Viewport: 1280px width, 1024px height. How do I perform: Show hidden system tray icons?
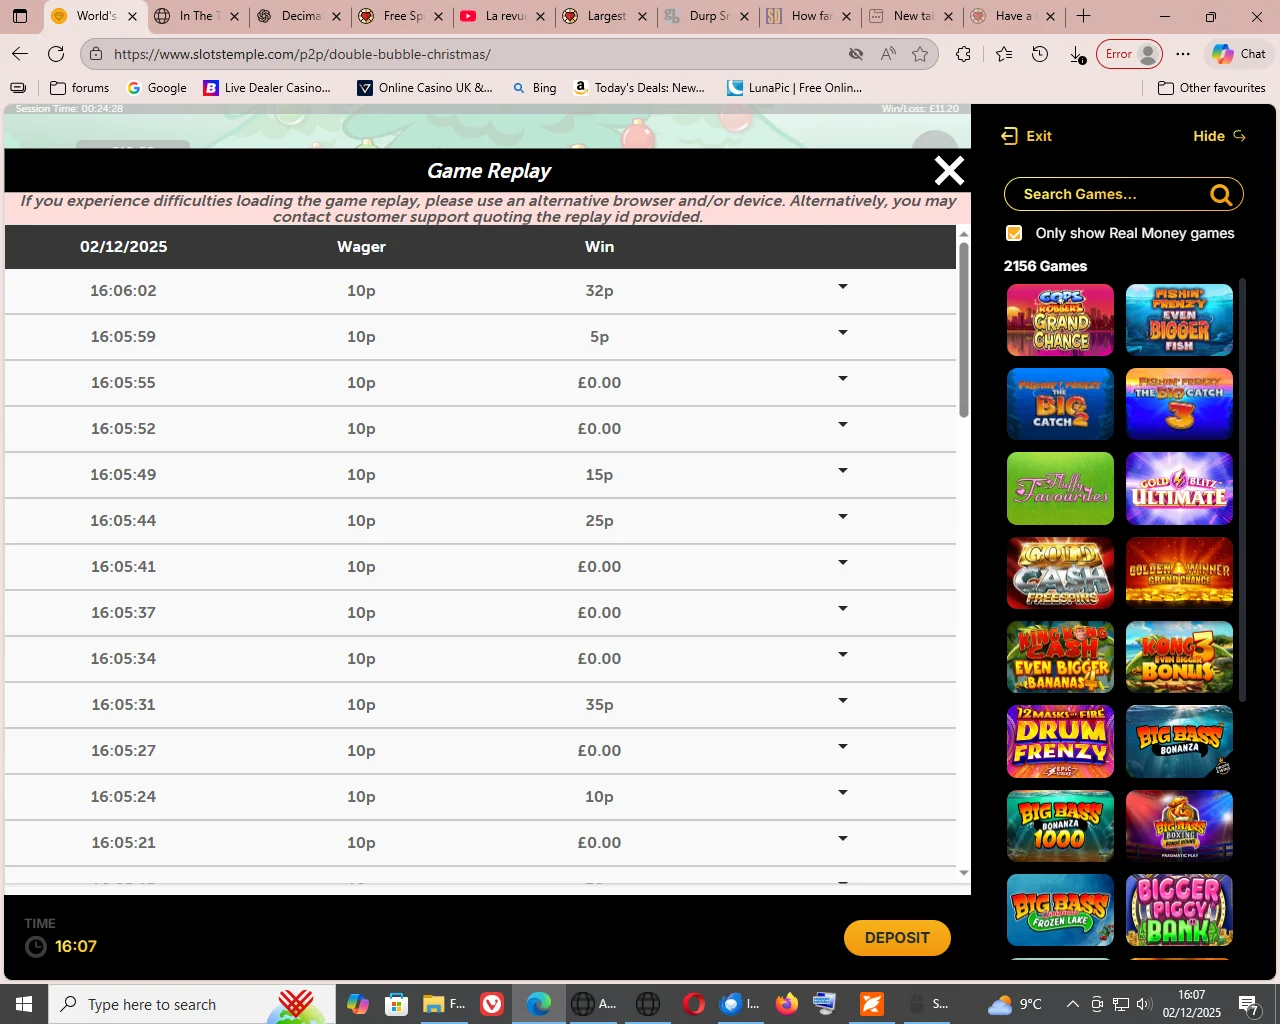coord(1072,1004)
